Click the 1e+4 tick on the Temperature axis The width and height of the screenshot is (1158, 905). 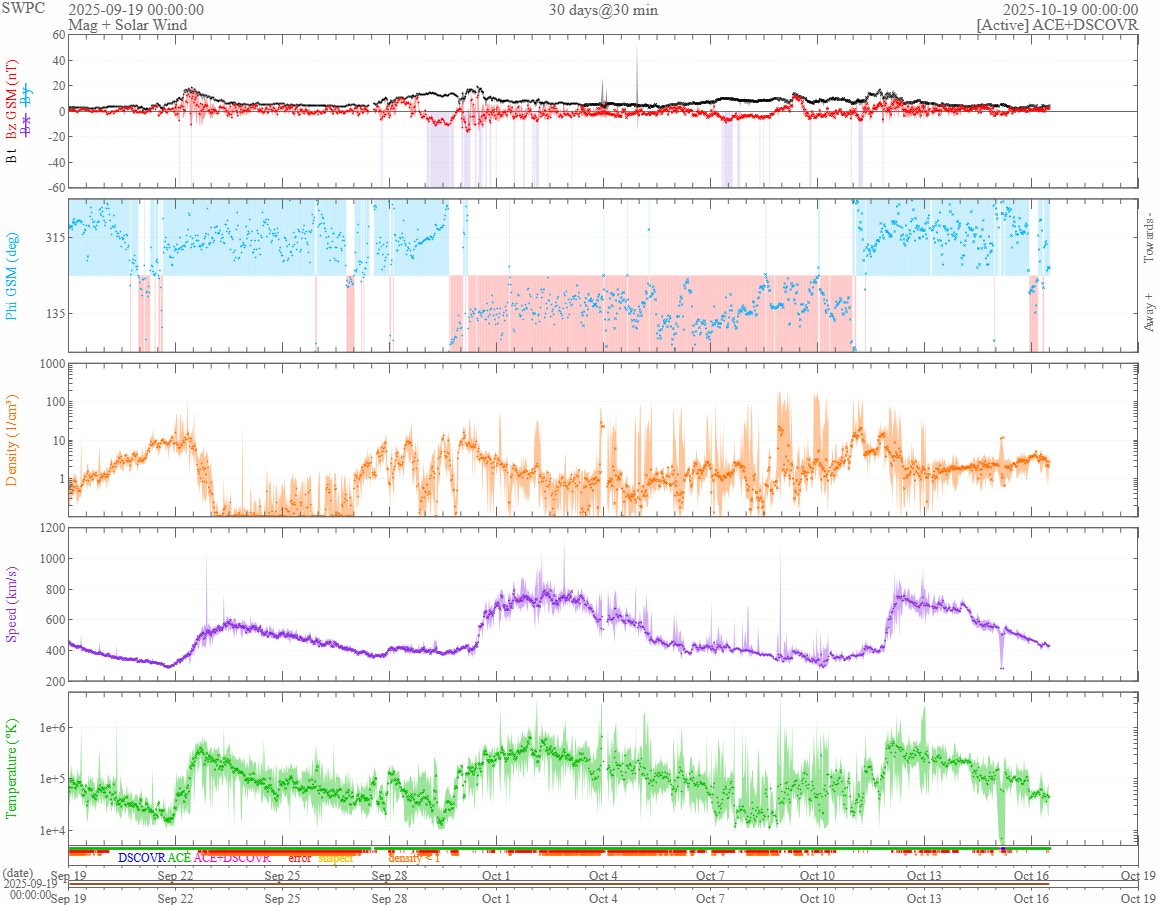tap(52, 831)
